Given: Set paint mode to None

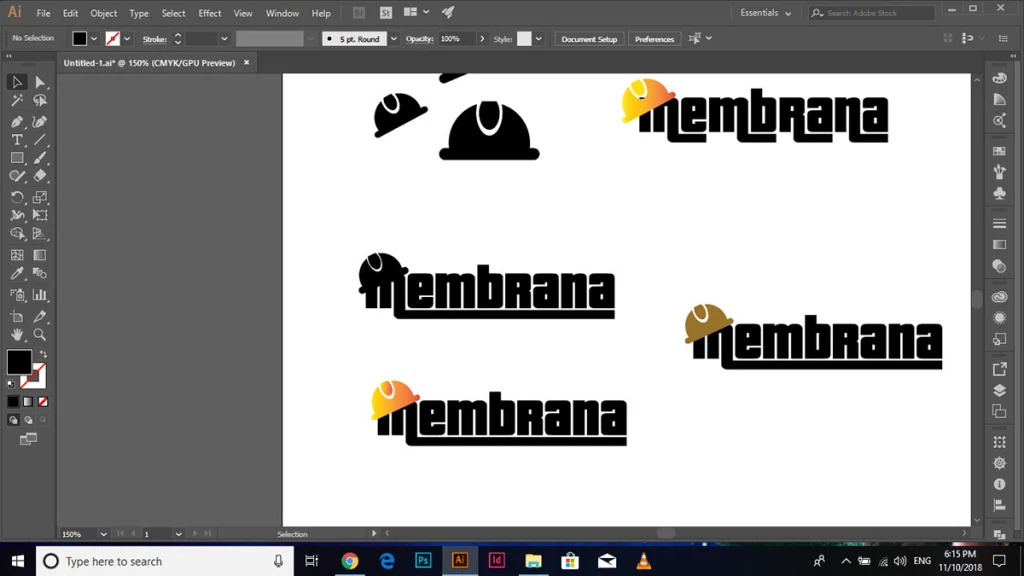Looking at the screenshot, I should point(43,402).
